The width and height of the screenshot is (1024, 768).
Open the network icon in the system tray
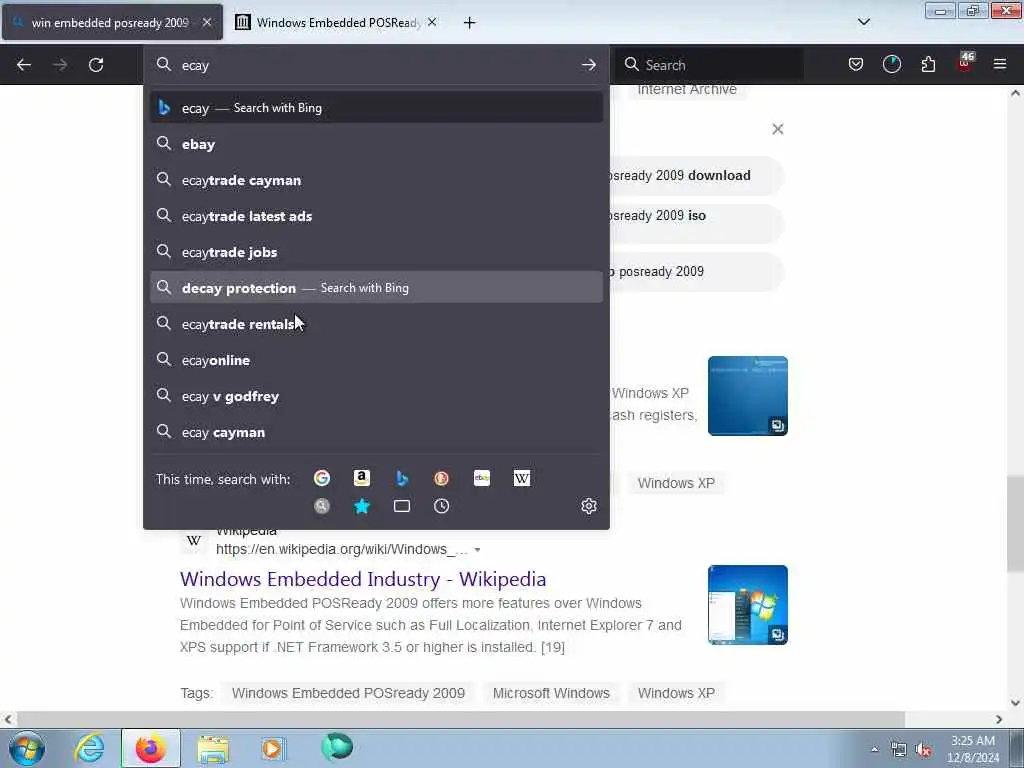(x=899, y=750)
